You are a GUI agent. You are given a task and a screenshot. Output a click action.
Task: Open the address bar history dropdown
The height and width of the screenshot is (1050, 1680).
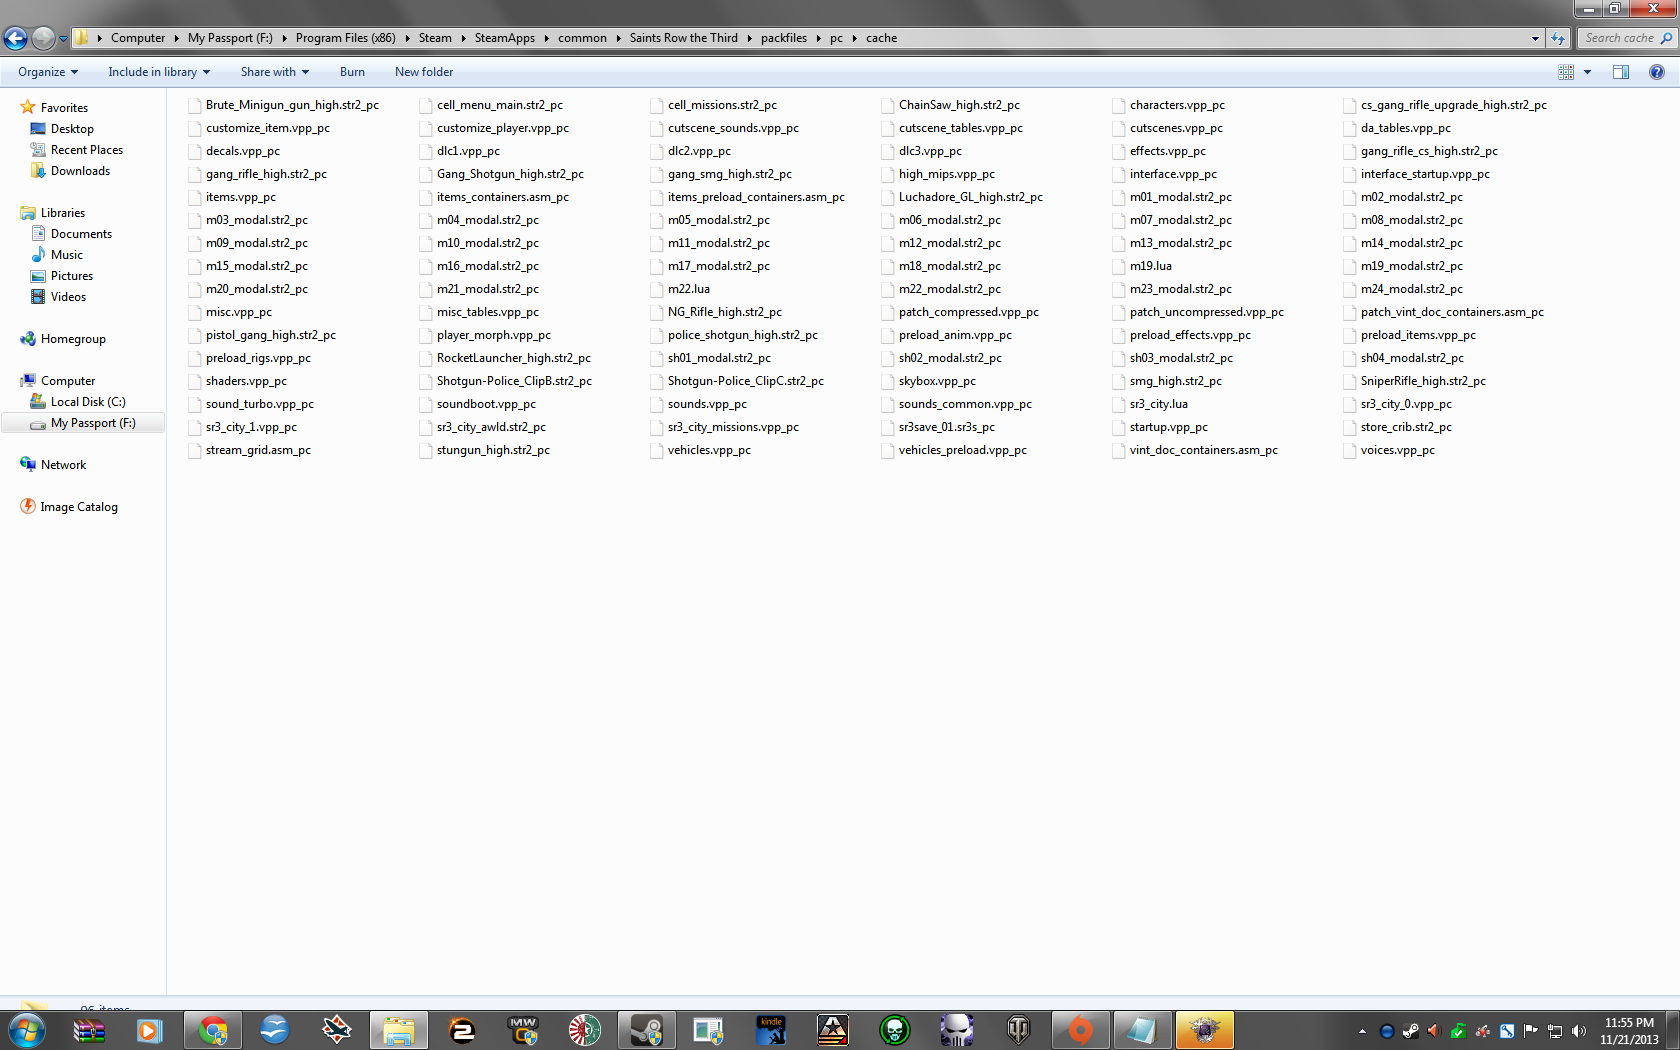tap(1535, 38)
